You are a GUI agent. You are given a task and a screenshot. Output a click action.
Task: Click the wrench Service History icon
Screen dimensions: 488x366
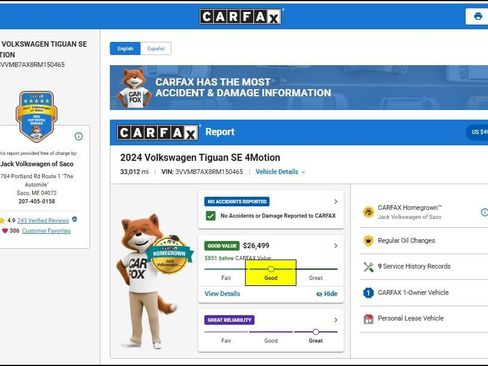[x=368, y=267]
